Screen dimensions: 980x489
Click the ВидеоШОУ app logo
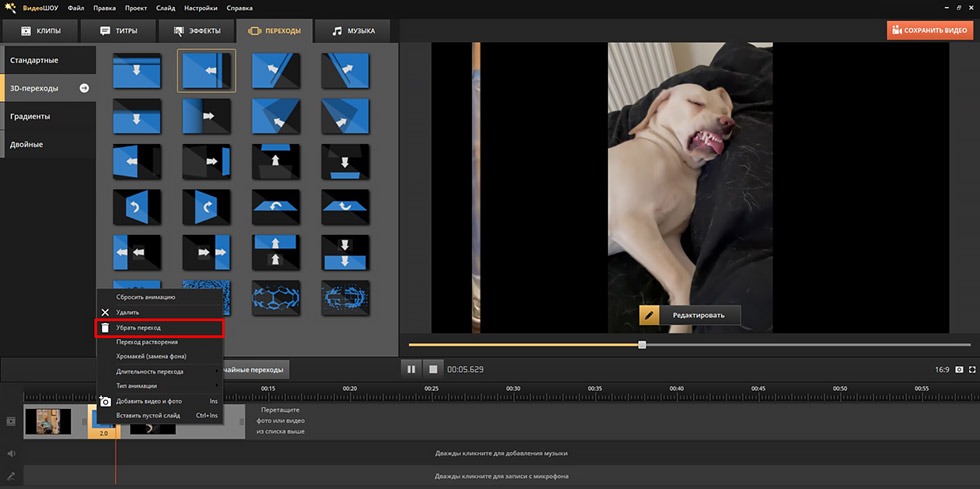(x=9, y=8)
